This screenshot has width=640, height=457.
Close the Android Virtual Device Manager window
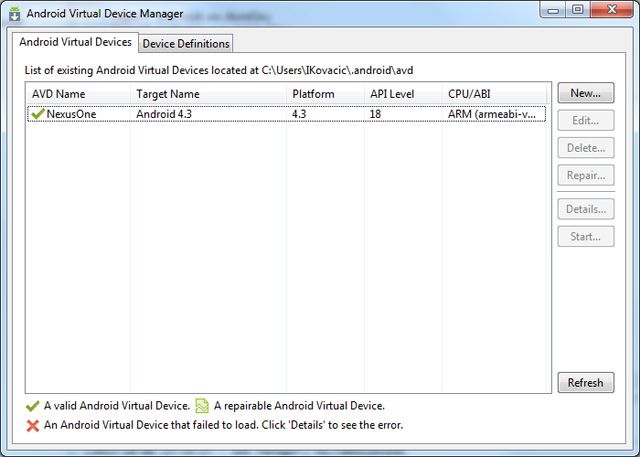point(611,10)
